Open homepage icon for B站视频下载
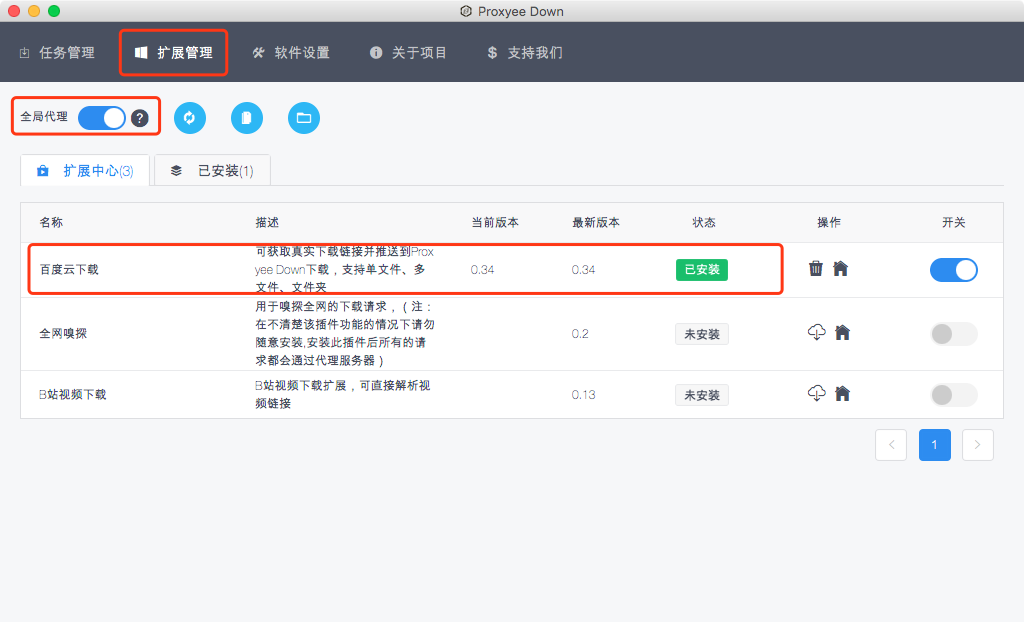Viewport: 1024px width, 622px height. coord(842,393)
